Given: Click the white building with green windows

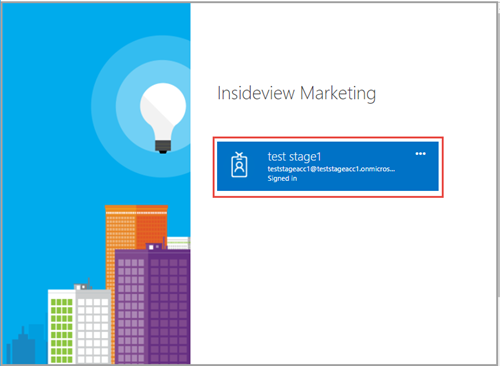Looking at the screenshot, I should pos(62,327).
